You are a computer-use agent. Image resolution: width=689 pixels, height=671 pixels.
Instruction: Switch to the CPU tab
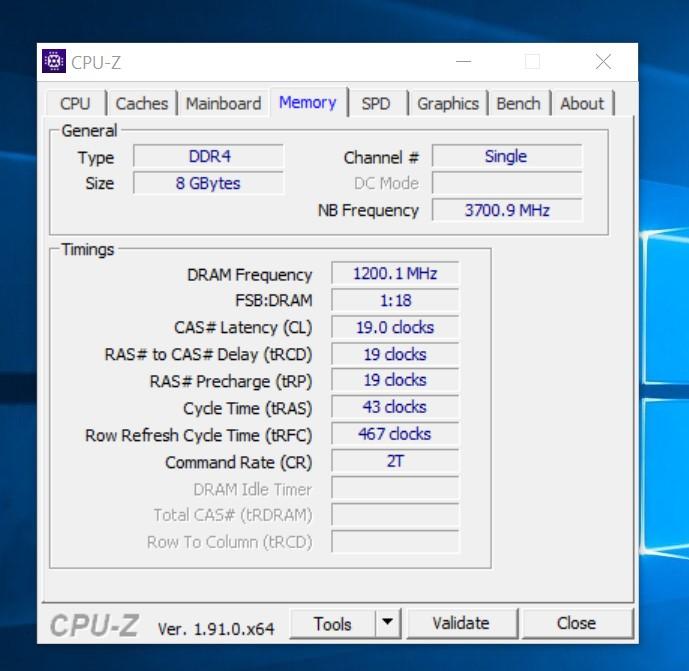75,104
